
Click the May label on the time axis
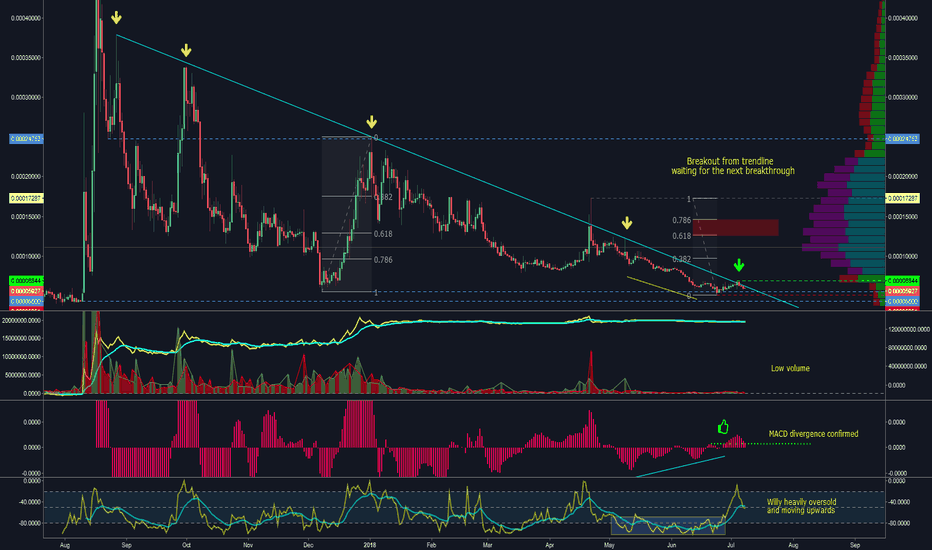coord(609,545)
